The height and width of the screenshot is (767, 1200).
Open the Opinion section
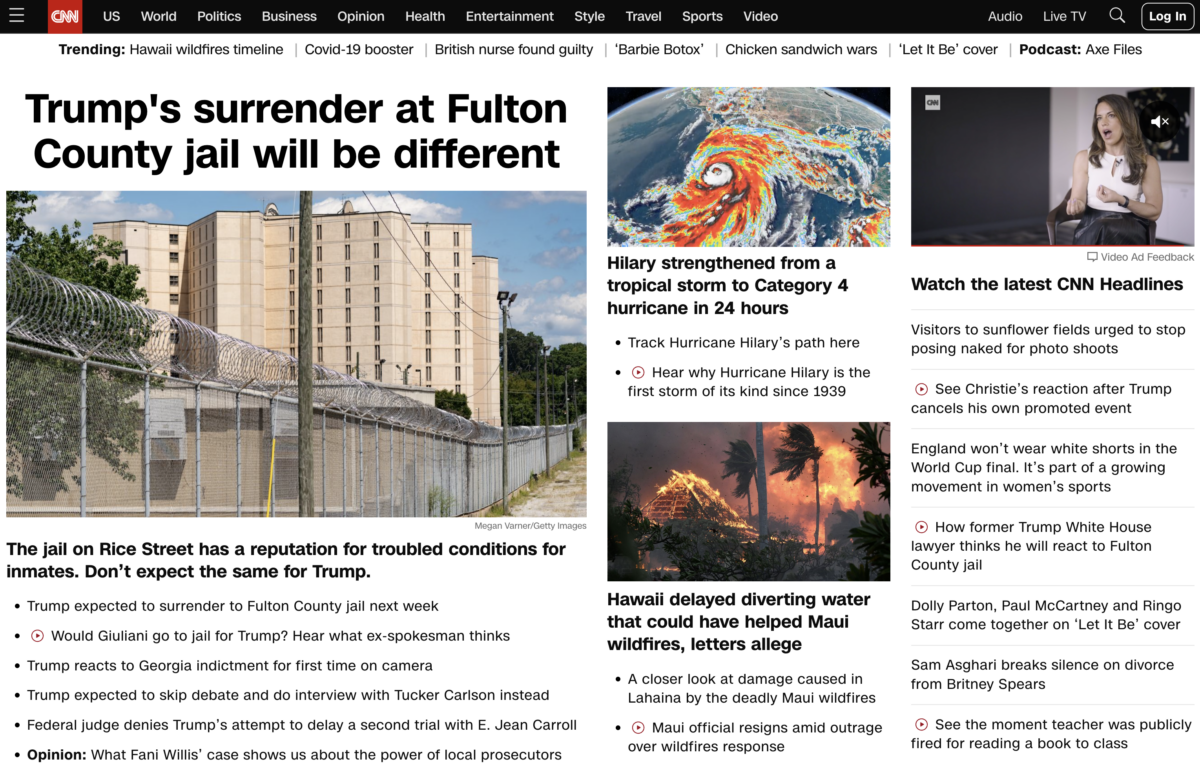click(361, 16)
